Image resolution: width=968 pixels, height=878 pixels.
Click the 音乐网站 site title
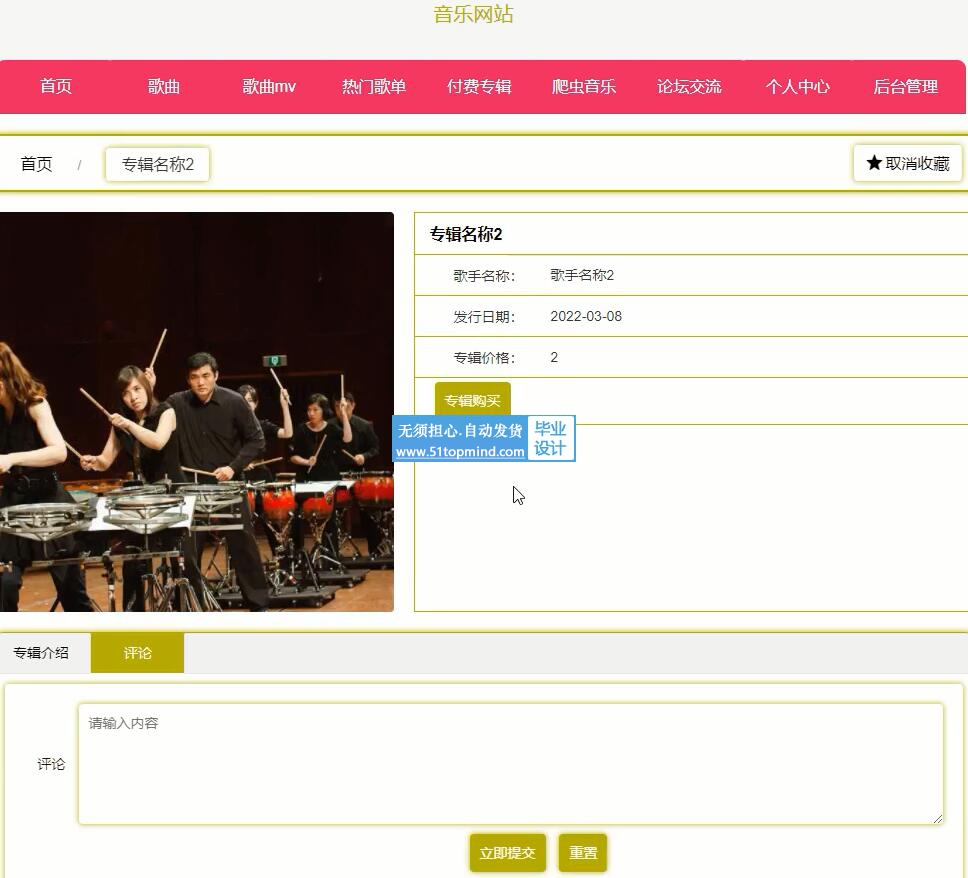[474, 14]
